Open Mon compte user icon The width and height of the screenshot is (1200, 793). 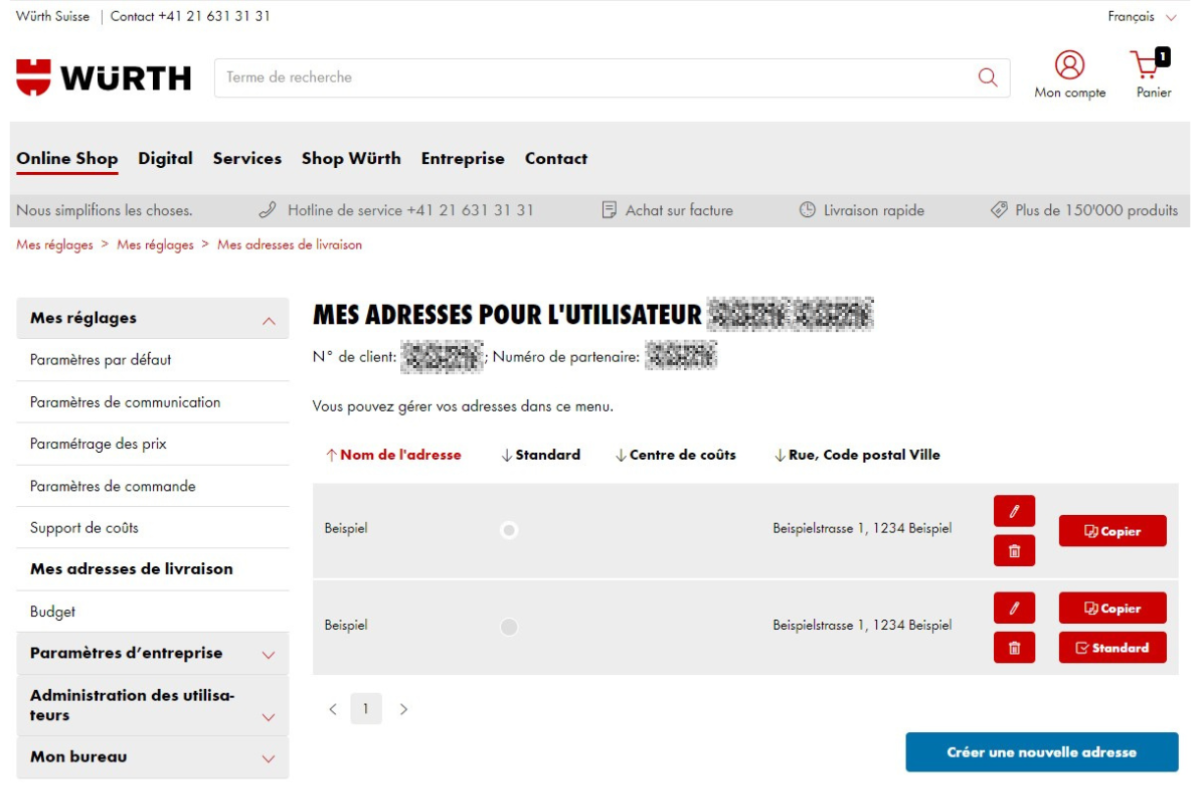click(1070, 65)
